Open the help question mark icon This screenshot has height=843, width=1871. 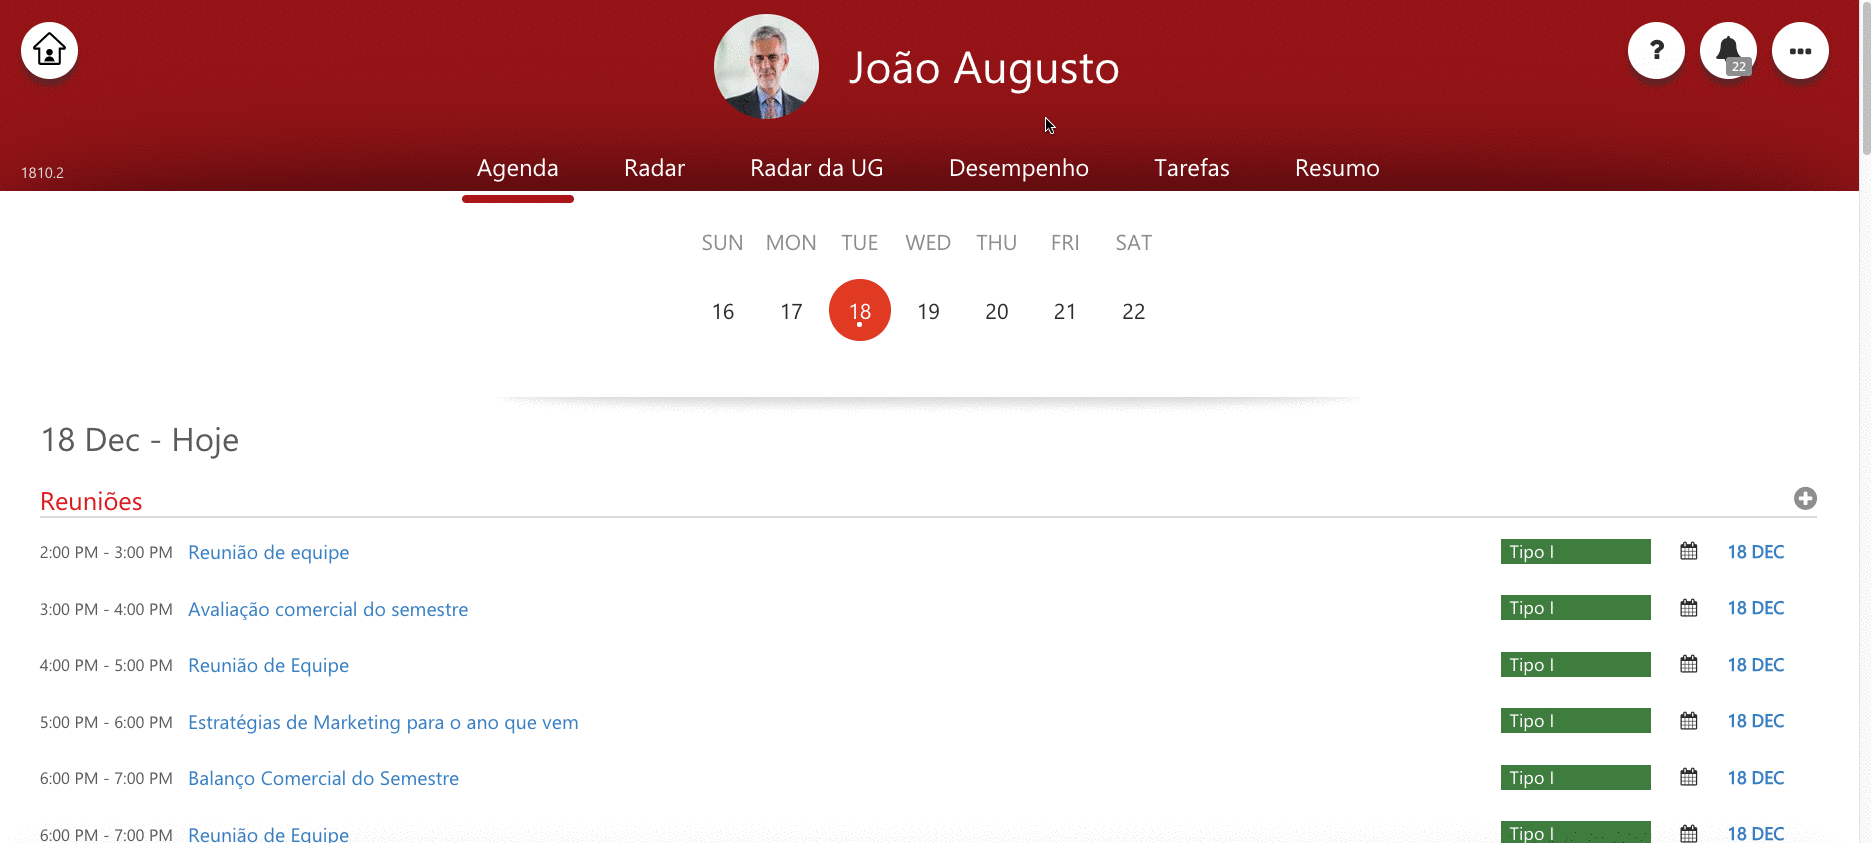[1656, 50]
